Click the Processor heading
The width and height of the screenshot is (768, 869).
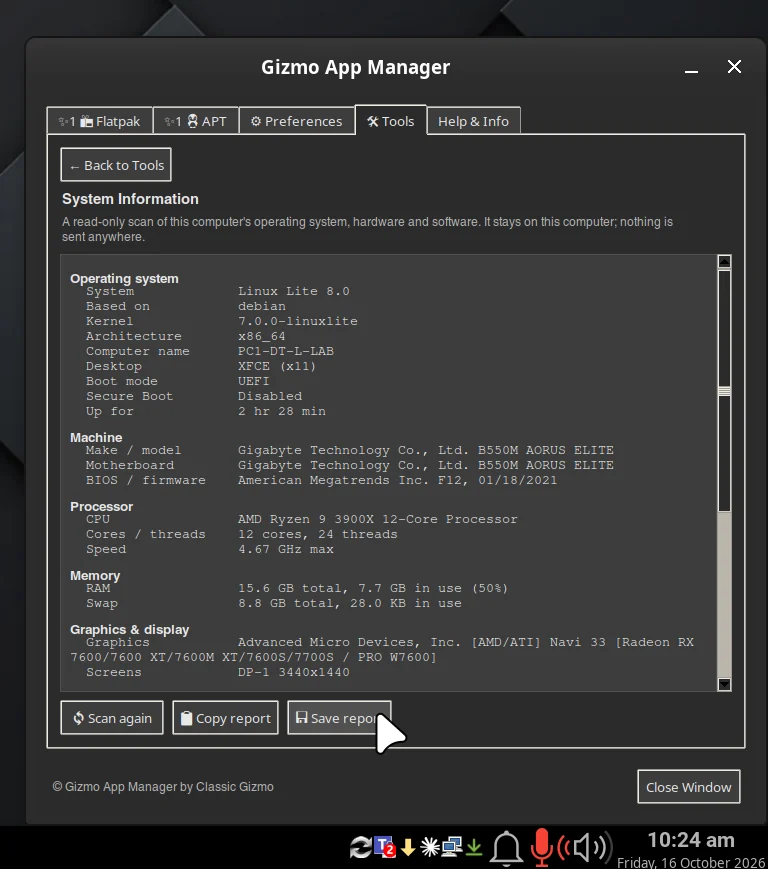tap(101, 507)
